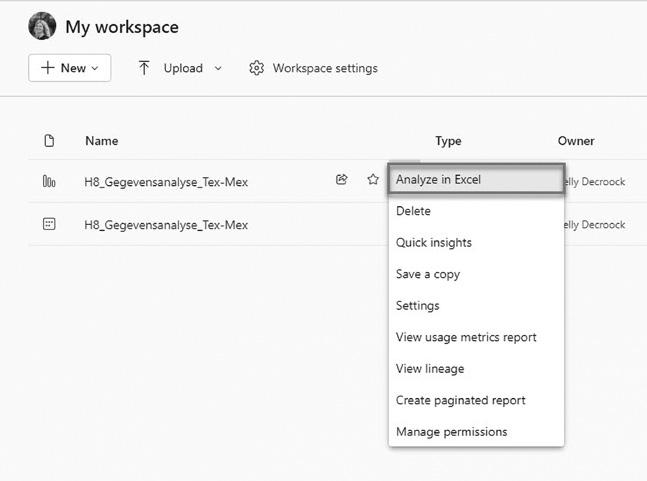Open the first H8_Gegevensanalyse_Tex-Mex report link

pos(166,182)
